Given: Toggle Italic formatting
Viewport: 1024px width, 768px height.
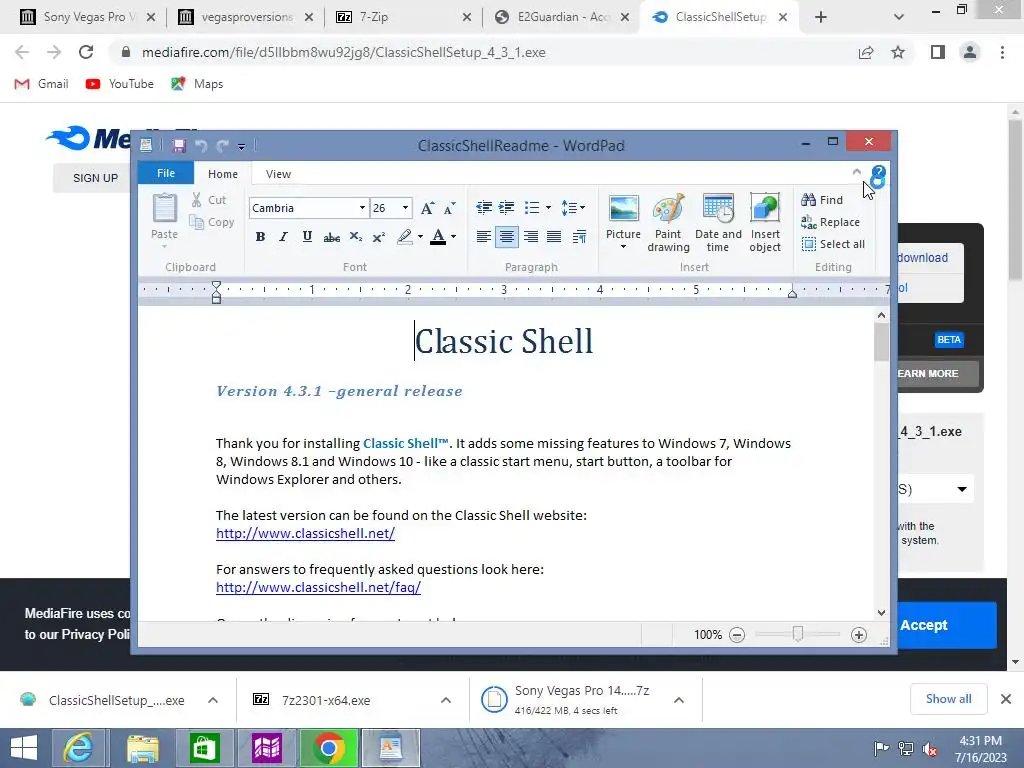Looking at the screenshot, I should (283, 237).
